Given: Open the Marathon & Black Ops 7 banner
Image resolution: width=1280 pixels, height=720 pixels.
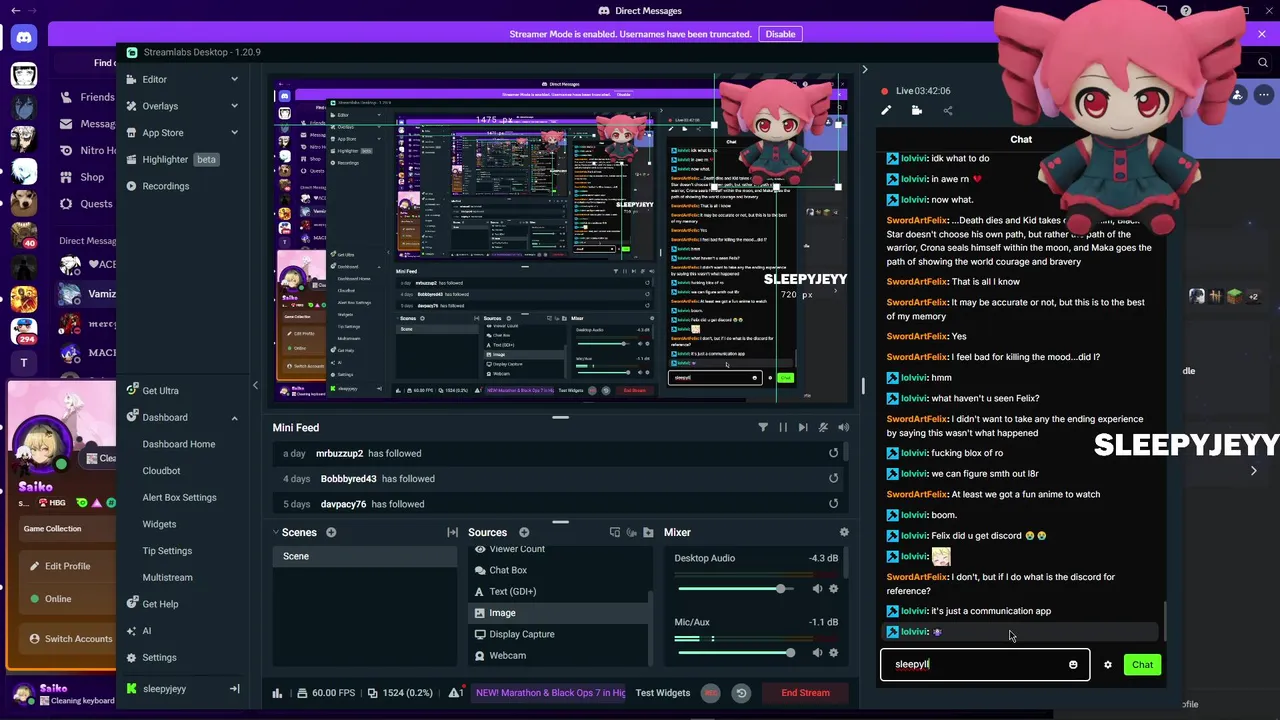Looking at the screenshot, I should pos(548,693).
